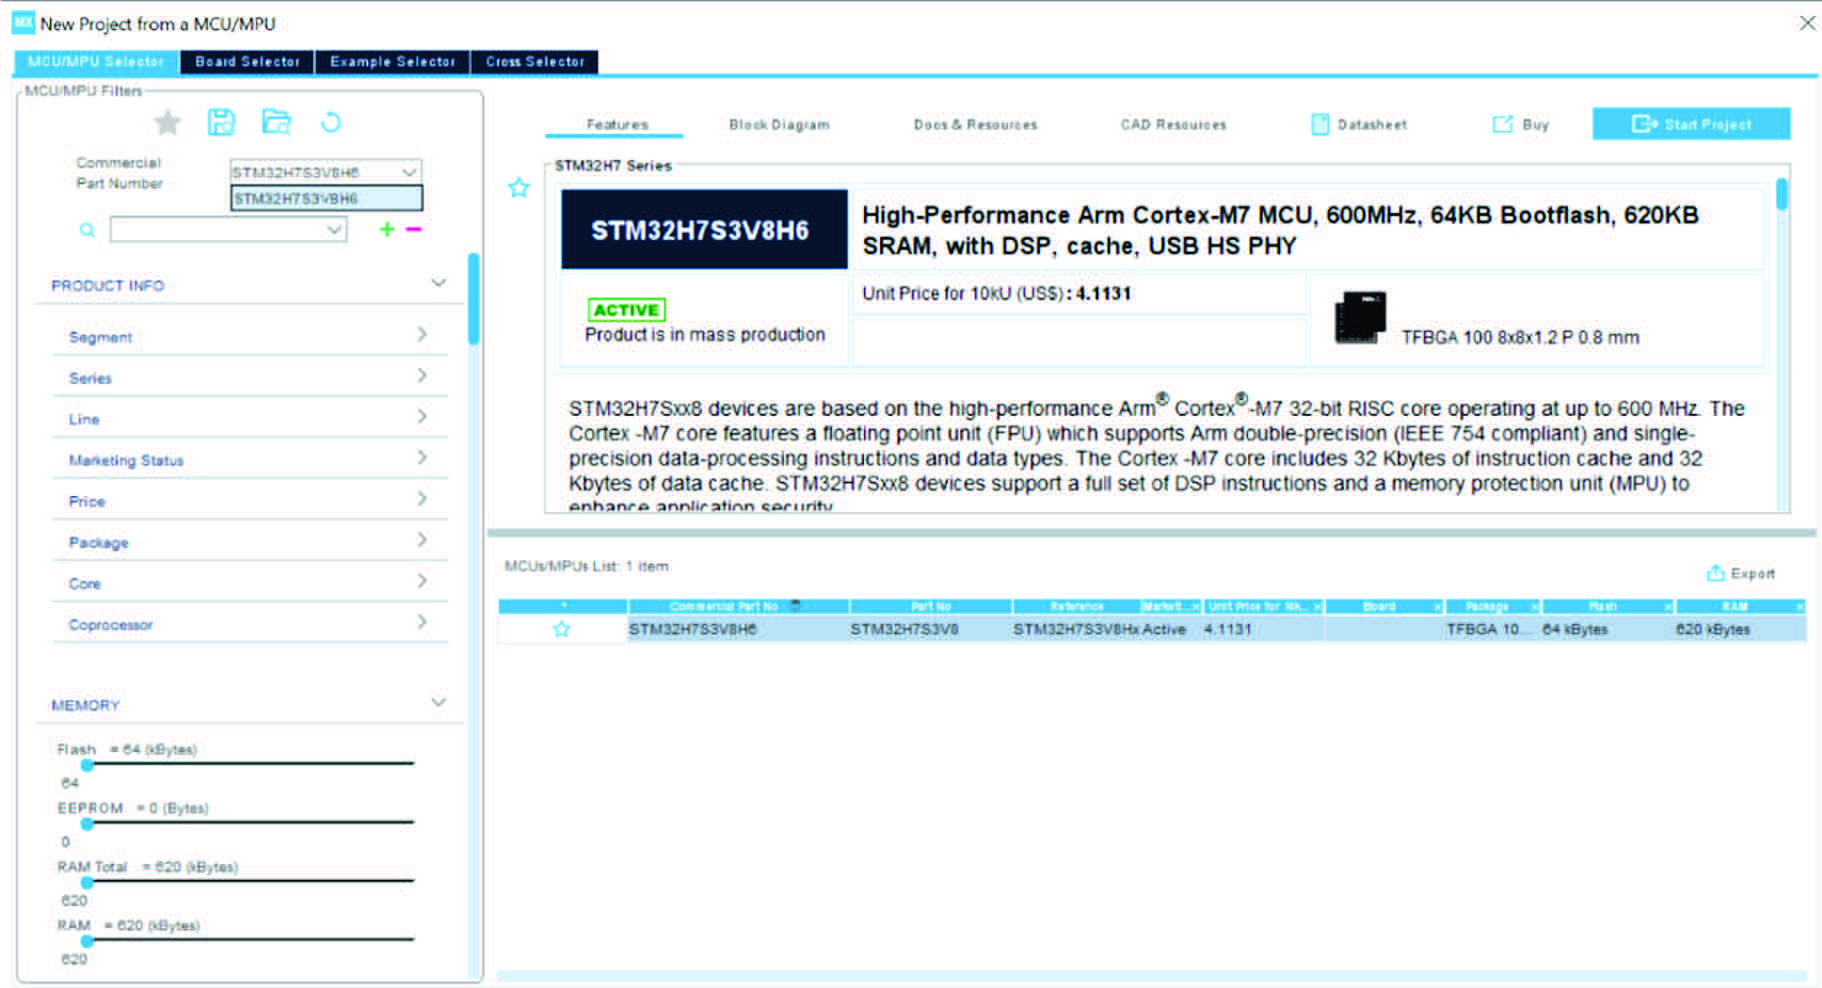Click the Datasheet document icon

(x=1320, y=124)
